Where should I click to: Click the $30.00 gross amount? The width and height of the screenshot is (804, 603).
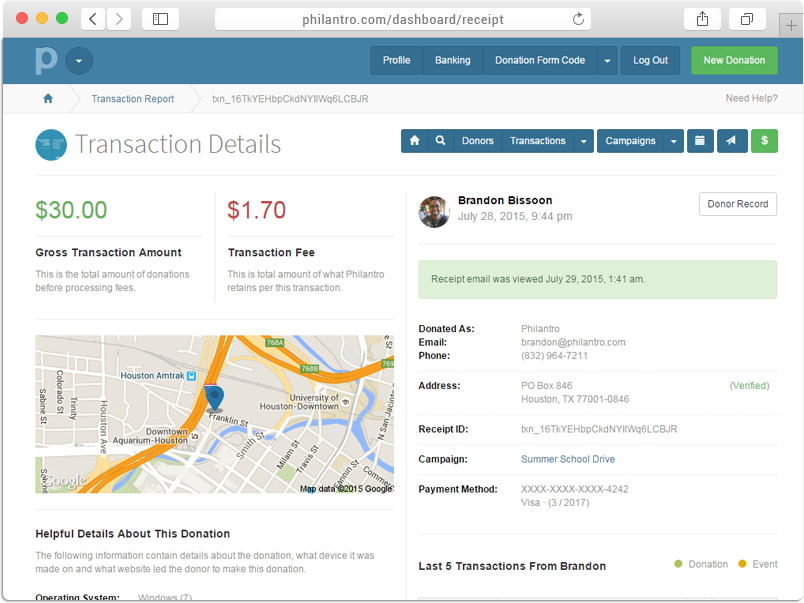click(x=71, y=210)
